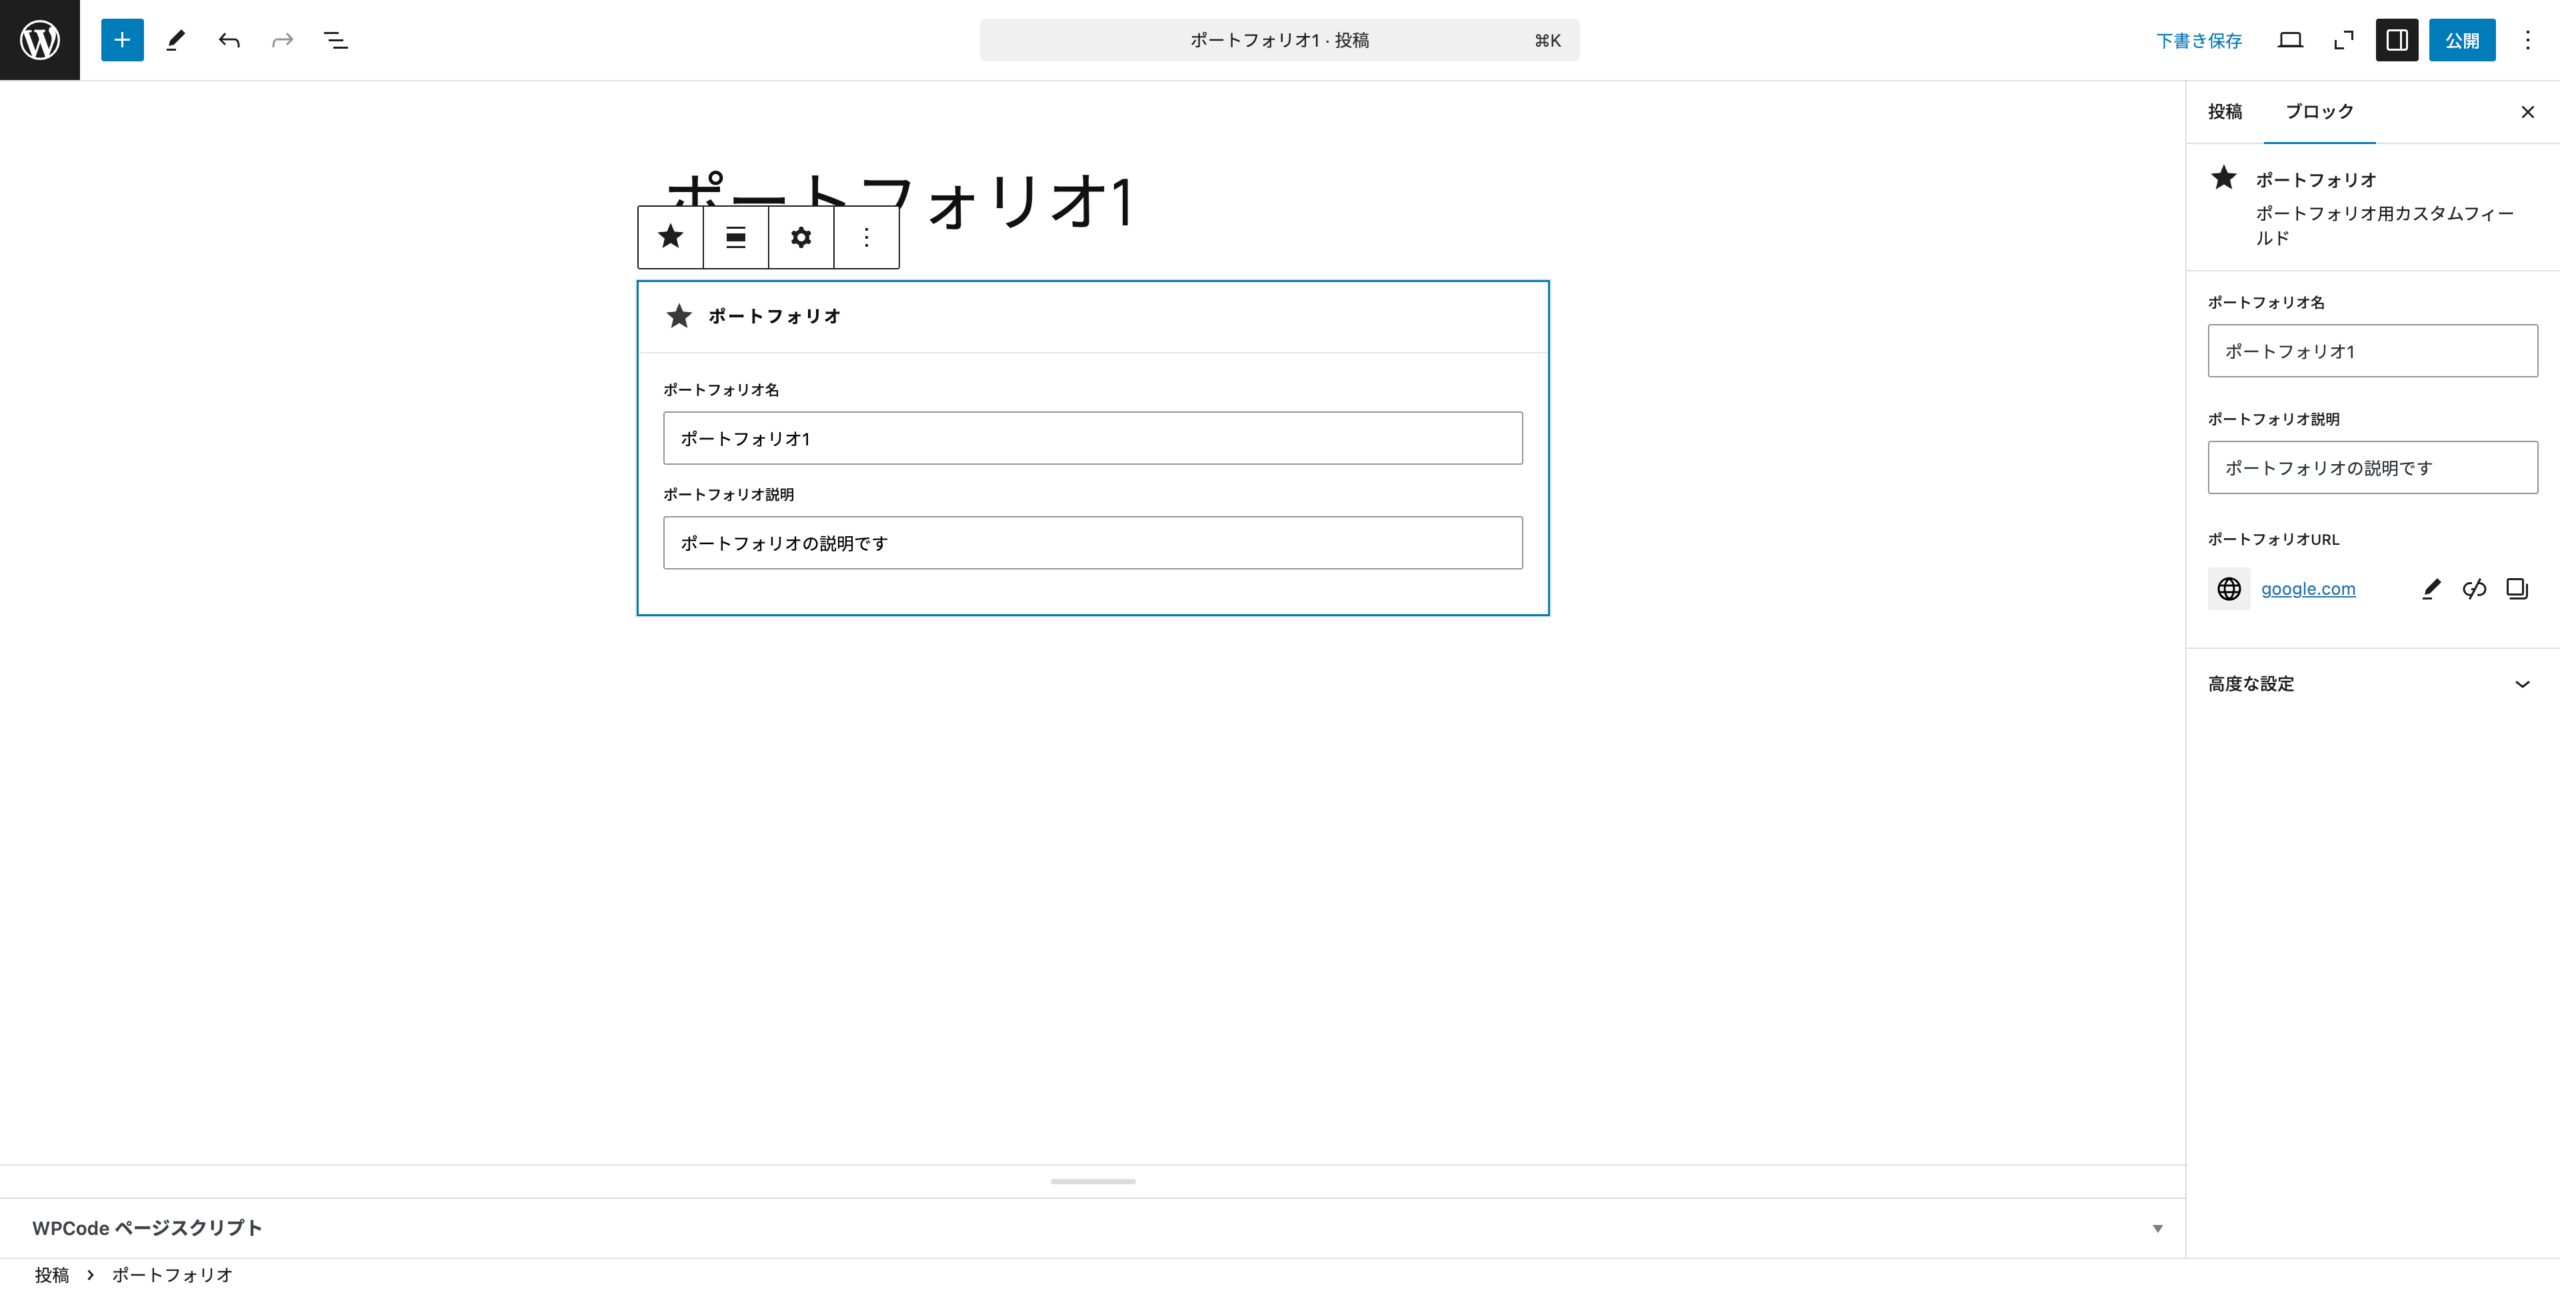Select the editing tools pencil icon
The height and width of the screenshot is (1291, 2560).
tap(176, 40)
